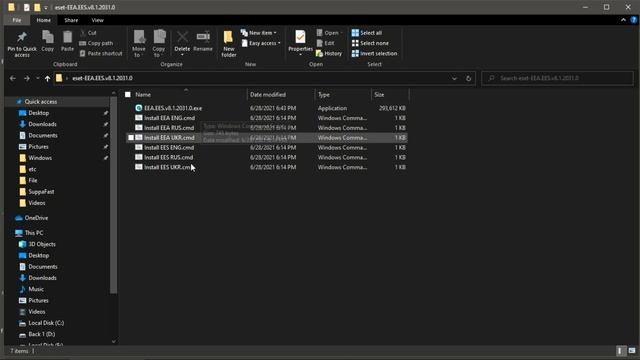
Task: Open Downloads under Quick access
Action: click(x=42, y=124)
